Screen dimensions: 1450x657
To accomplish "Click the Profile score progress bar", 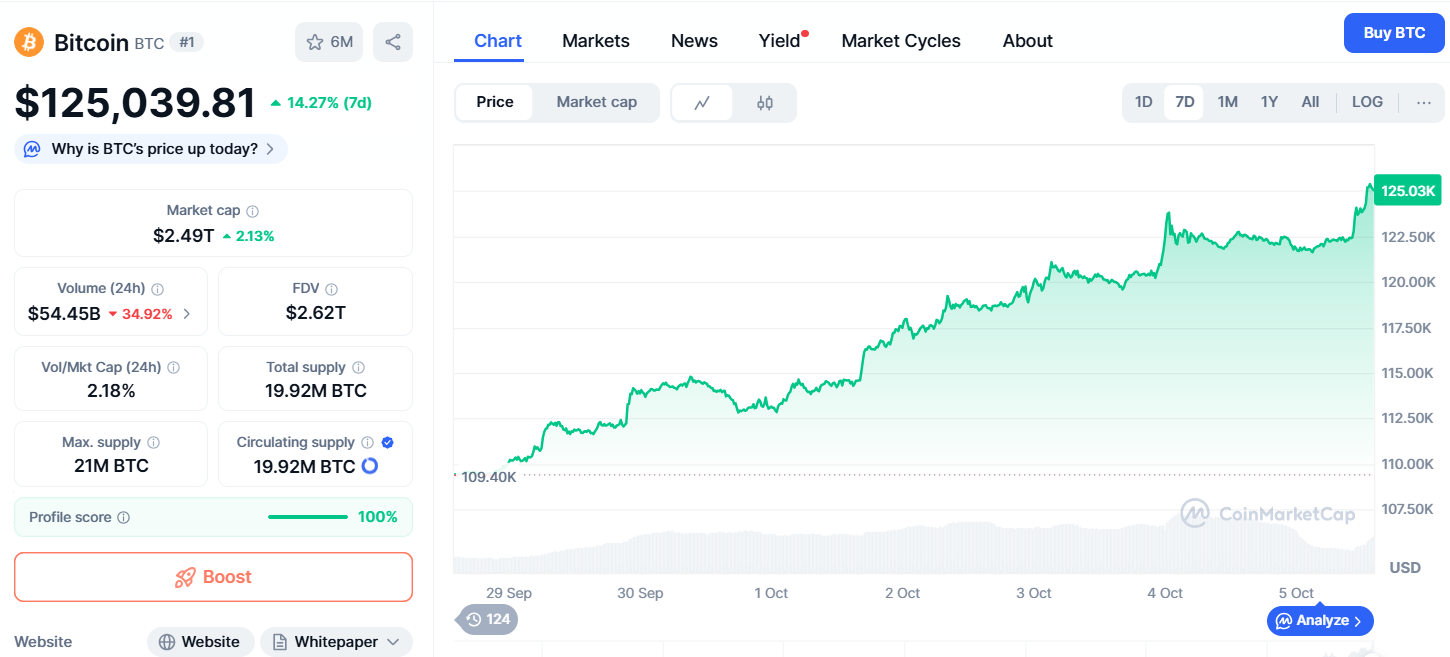I will coord(308,517).
